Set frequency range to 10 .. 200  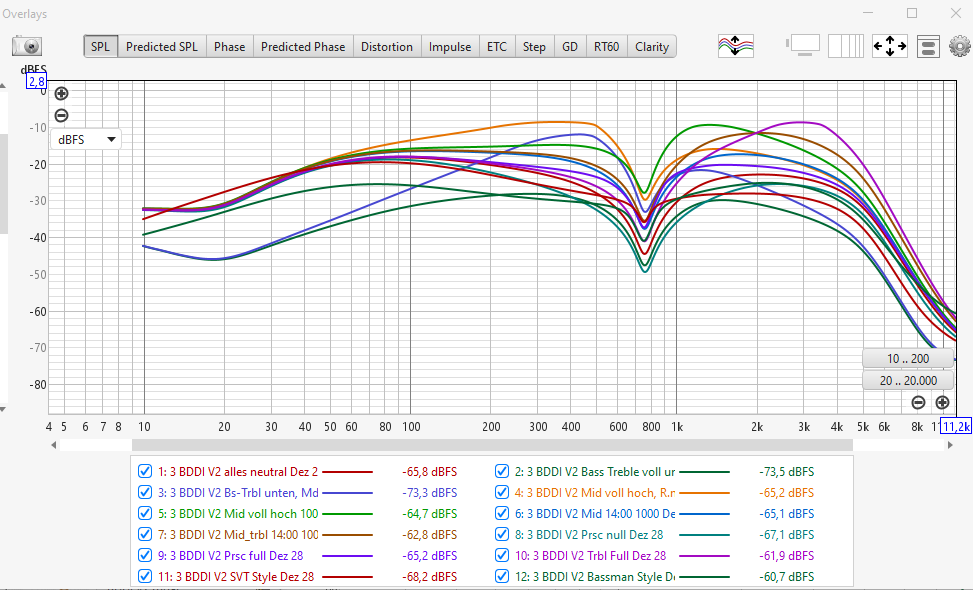point(907,359)
